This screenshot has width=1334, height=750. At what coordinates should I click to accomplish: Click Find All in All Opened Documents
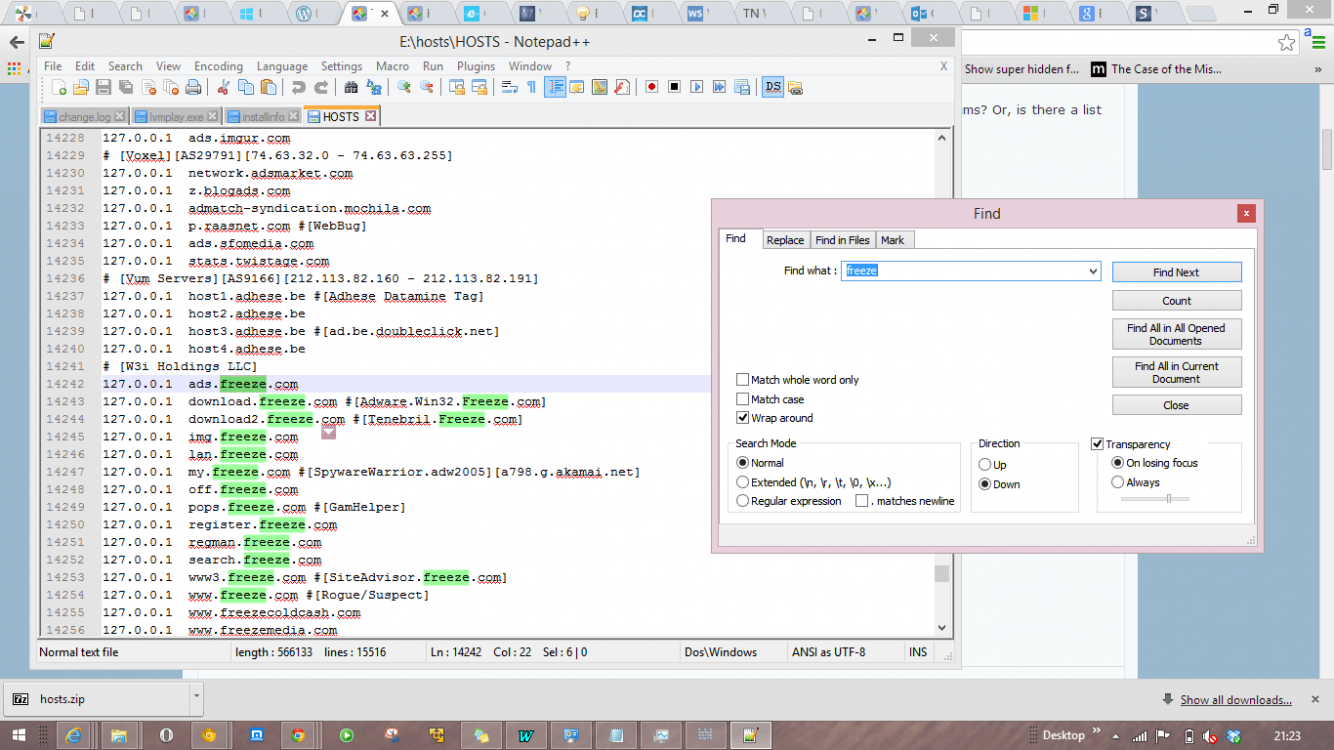pos(1176,334)
